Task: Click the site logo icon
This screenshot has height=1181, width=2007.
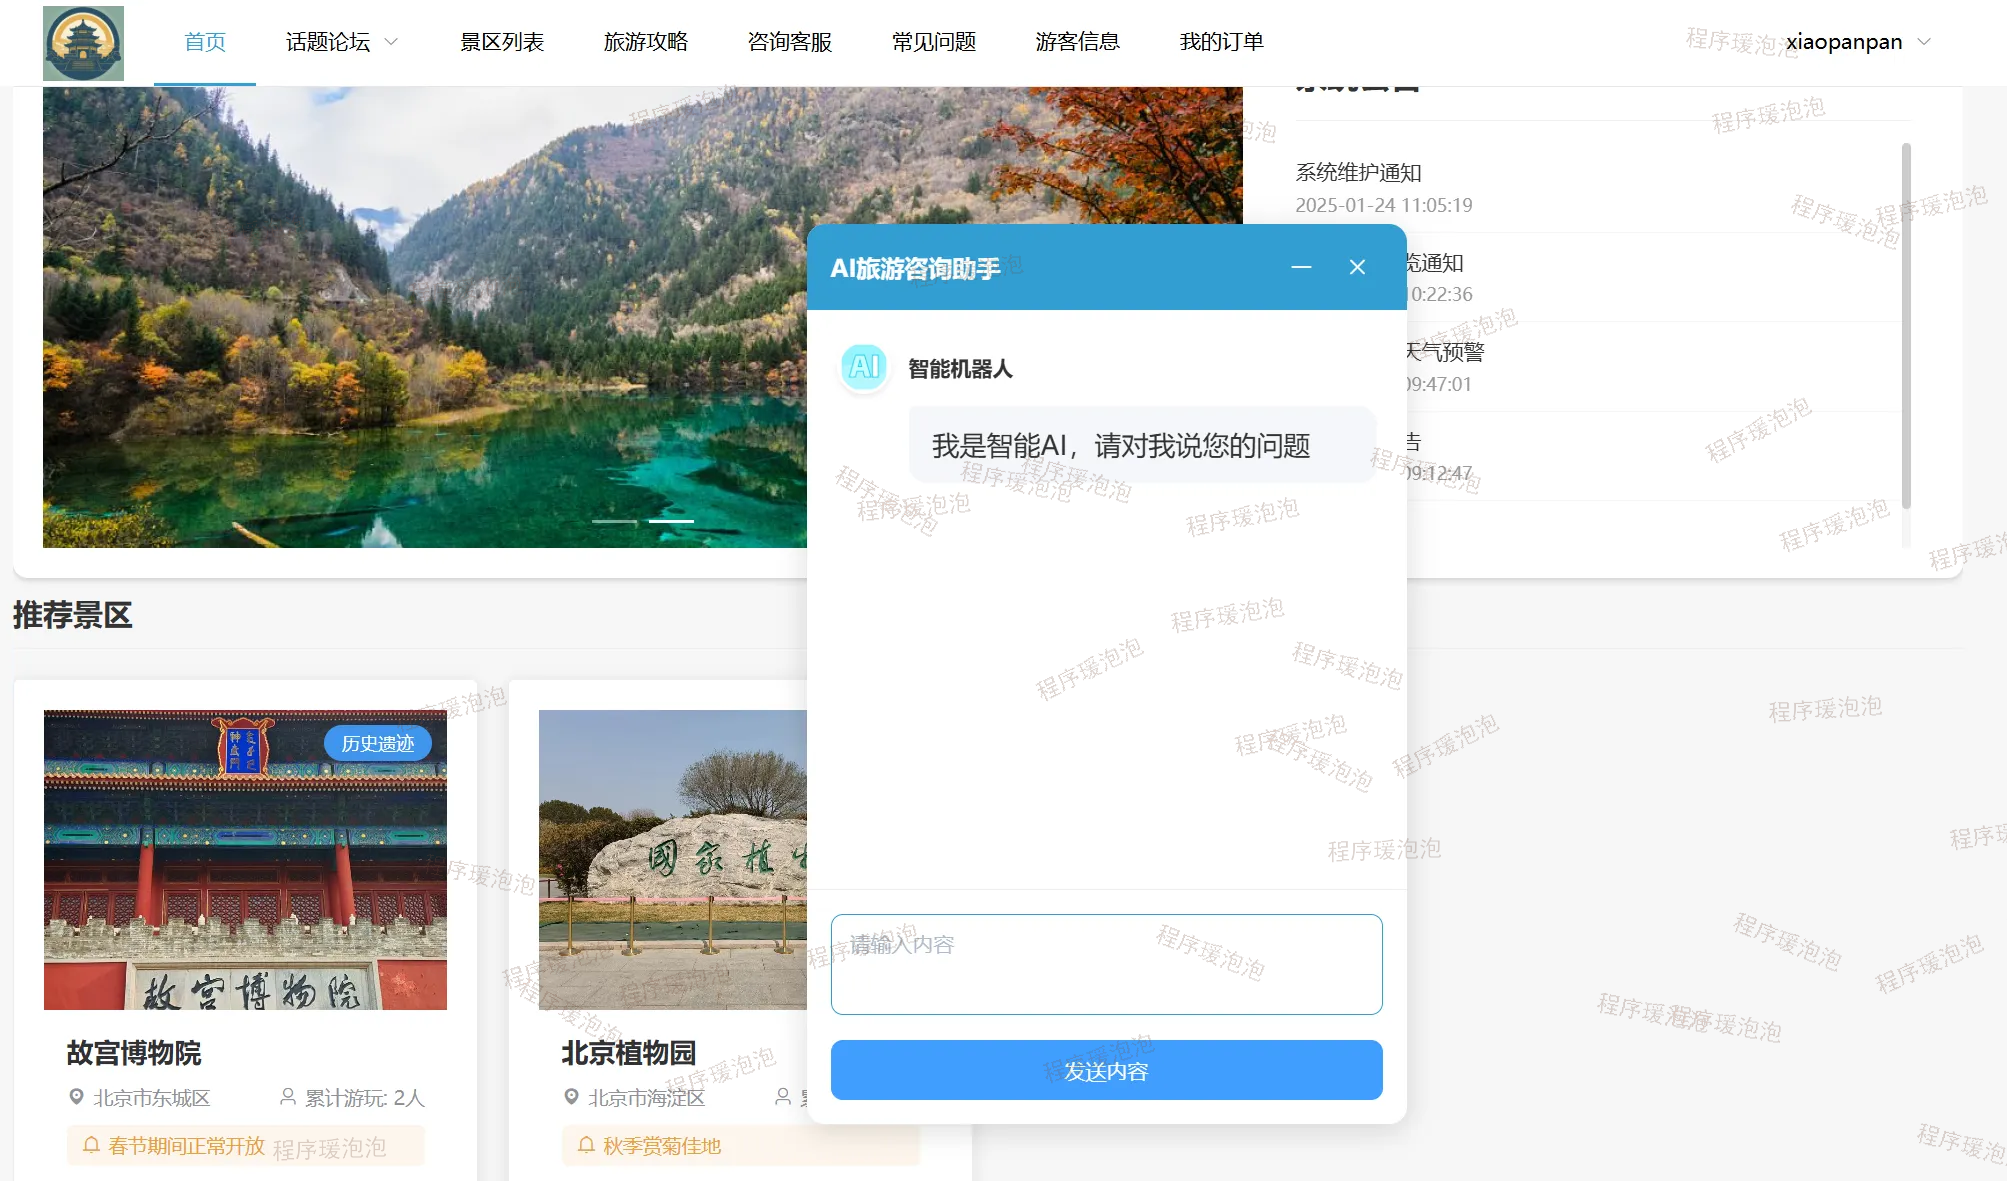Action: tap(83, 43)
